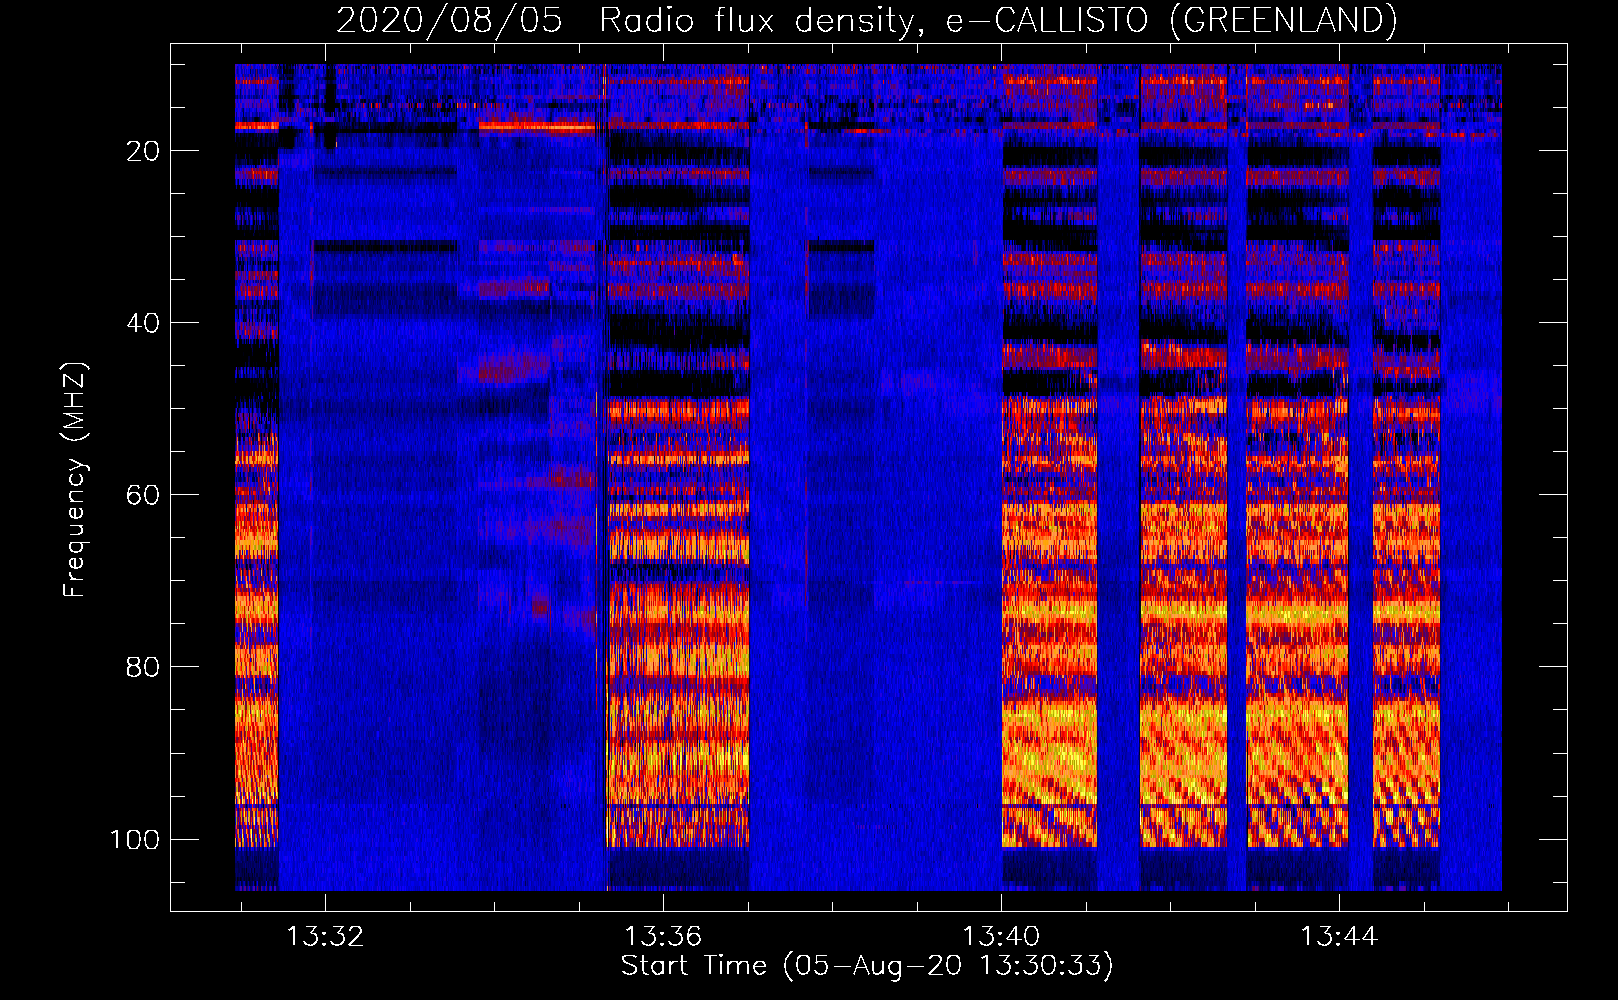Click the '13:32' time tick label

pos(325,937)
